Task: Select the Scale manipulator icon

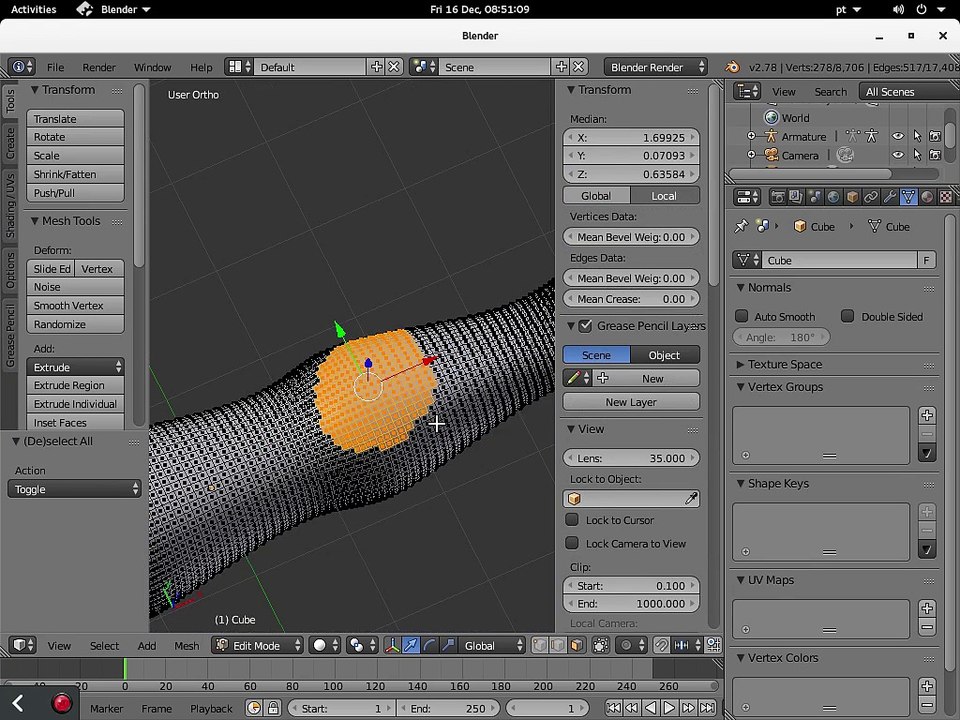Action: click(x=448, y=645)
